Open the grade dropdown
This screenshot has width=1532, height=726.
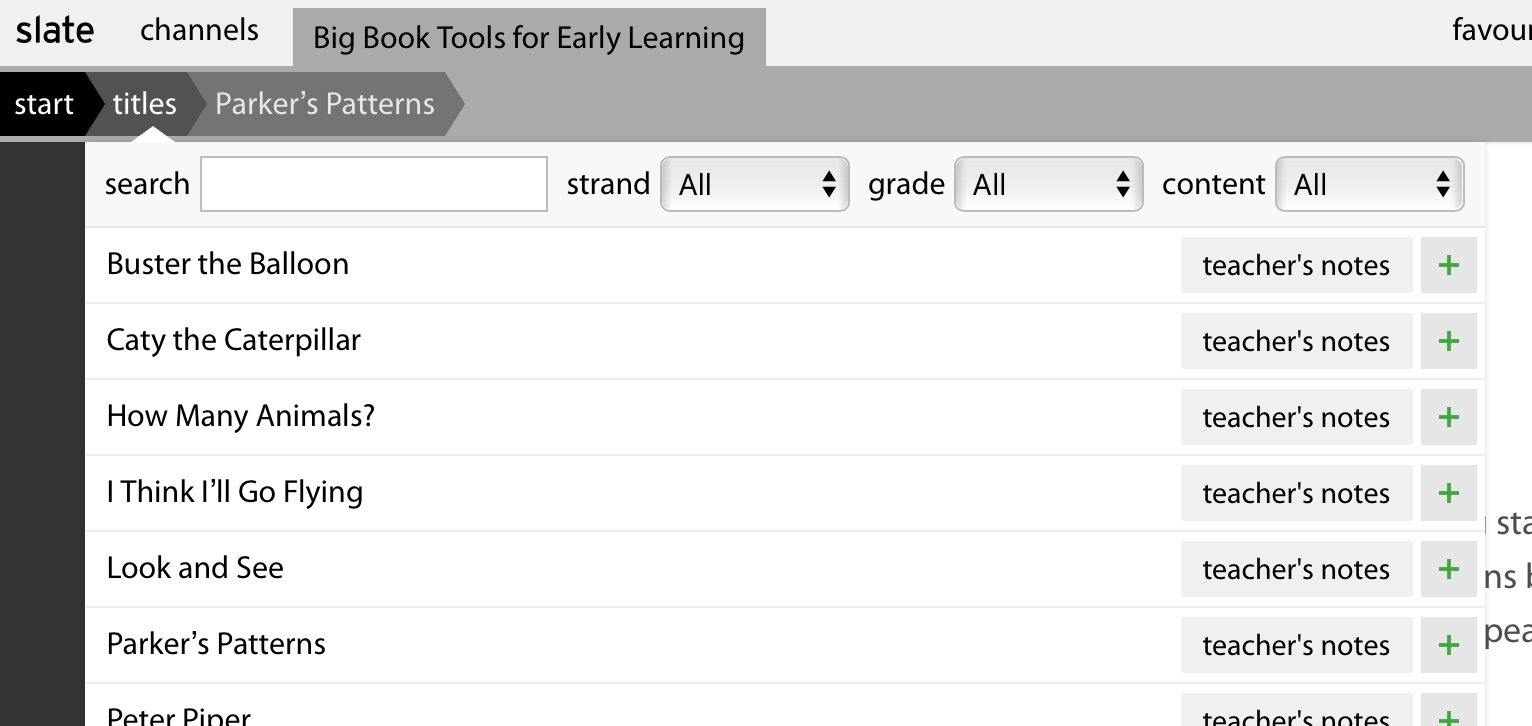pyautogui.click(x=1049, y=184)
